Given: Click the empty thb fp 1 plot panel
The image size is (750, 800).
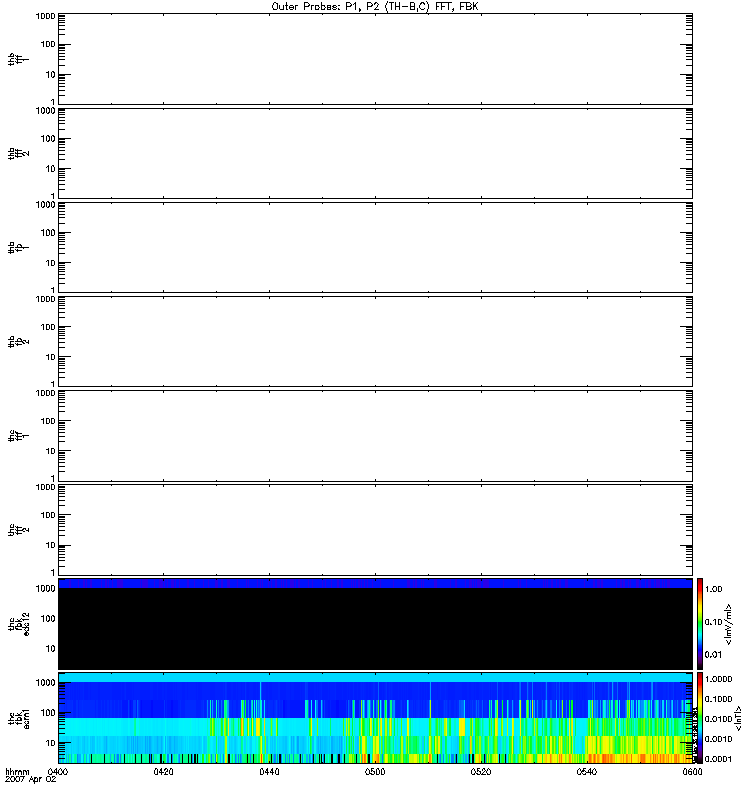Looking at the screenshot, I should pyautogui.click(x=375, y=247).
